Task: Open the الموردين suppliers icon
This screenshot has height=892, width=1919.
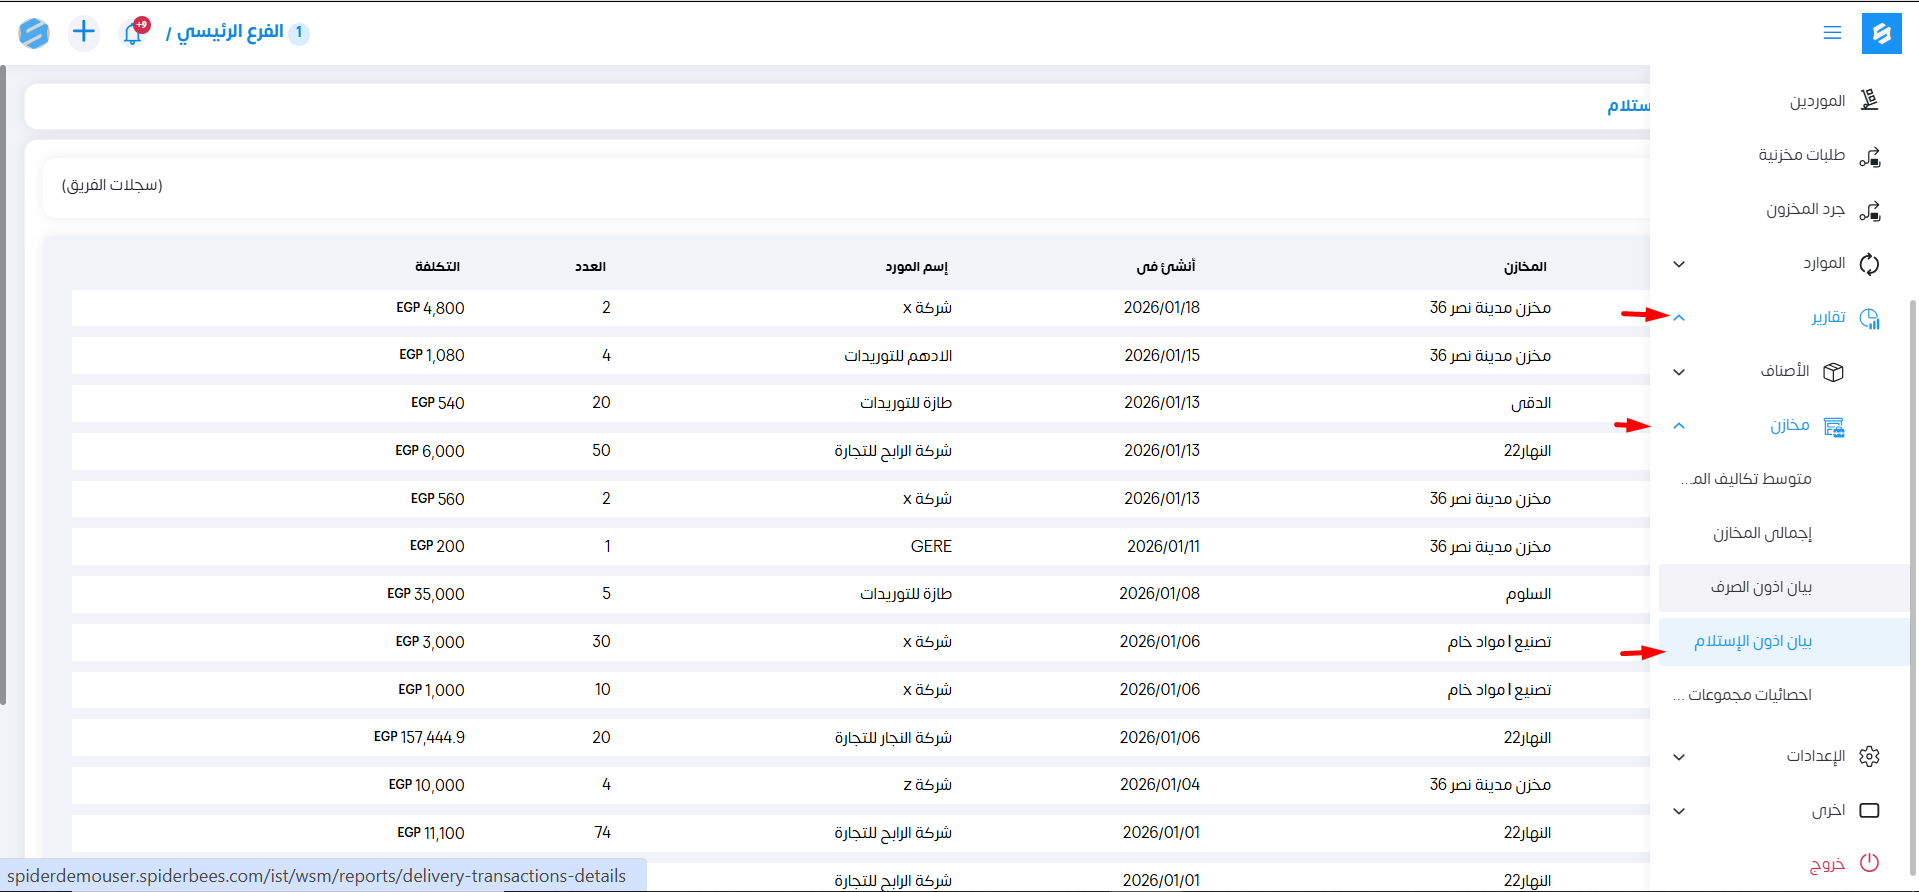Action: 1869,101
